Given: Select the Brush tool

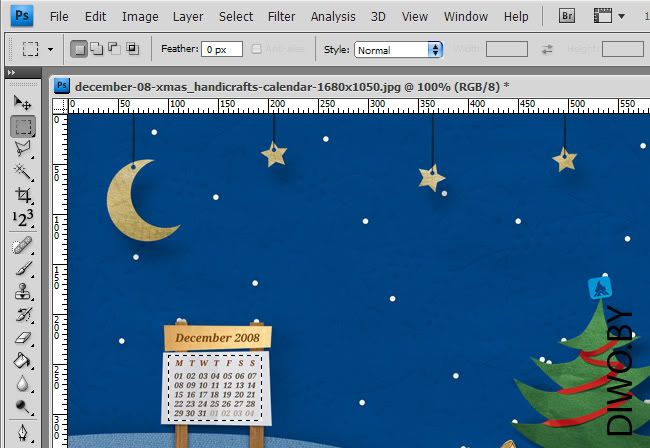Looking at the screenshot, I should 23,269.
